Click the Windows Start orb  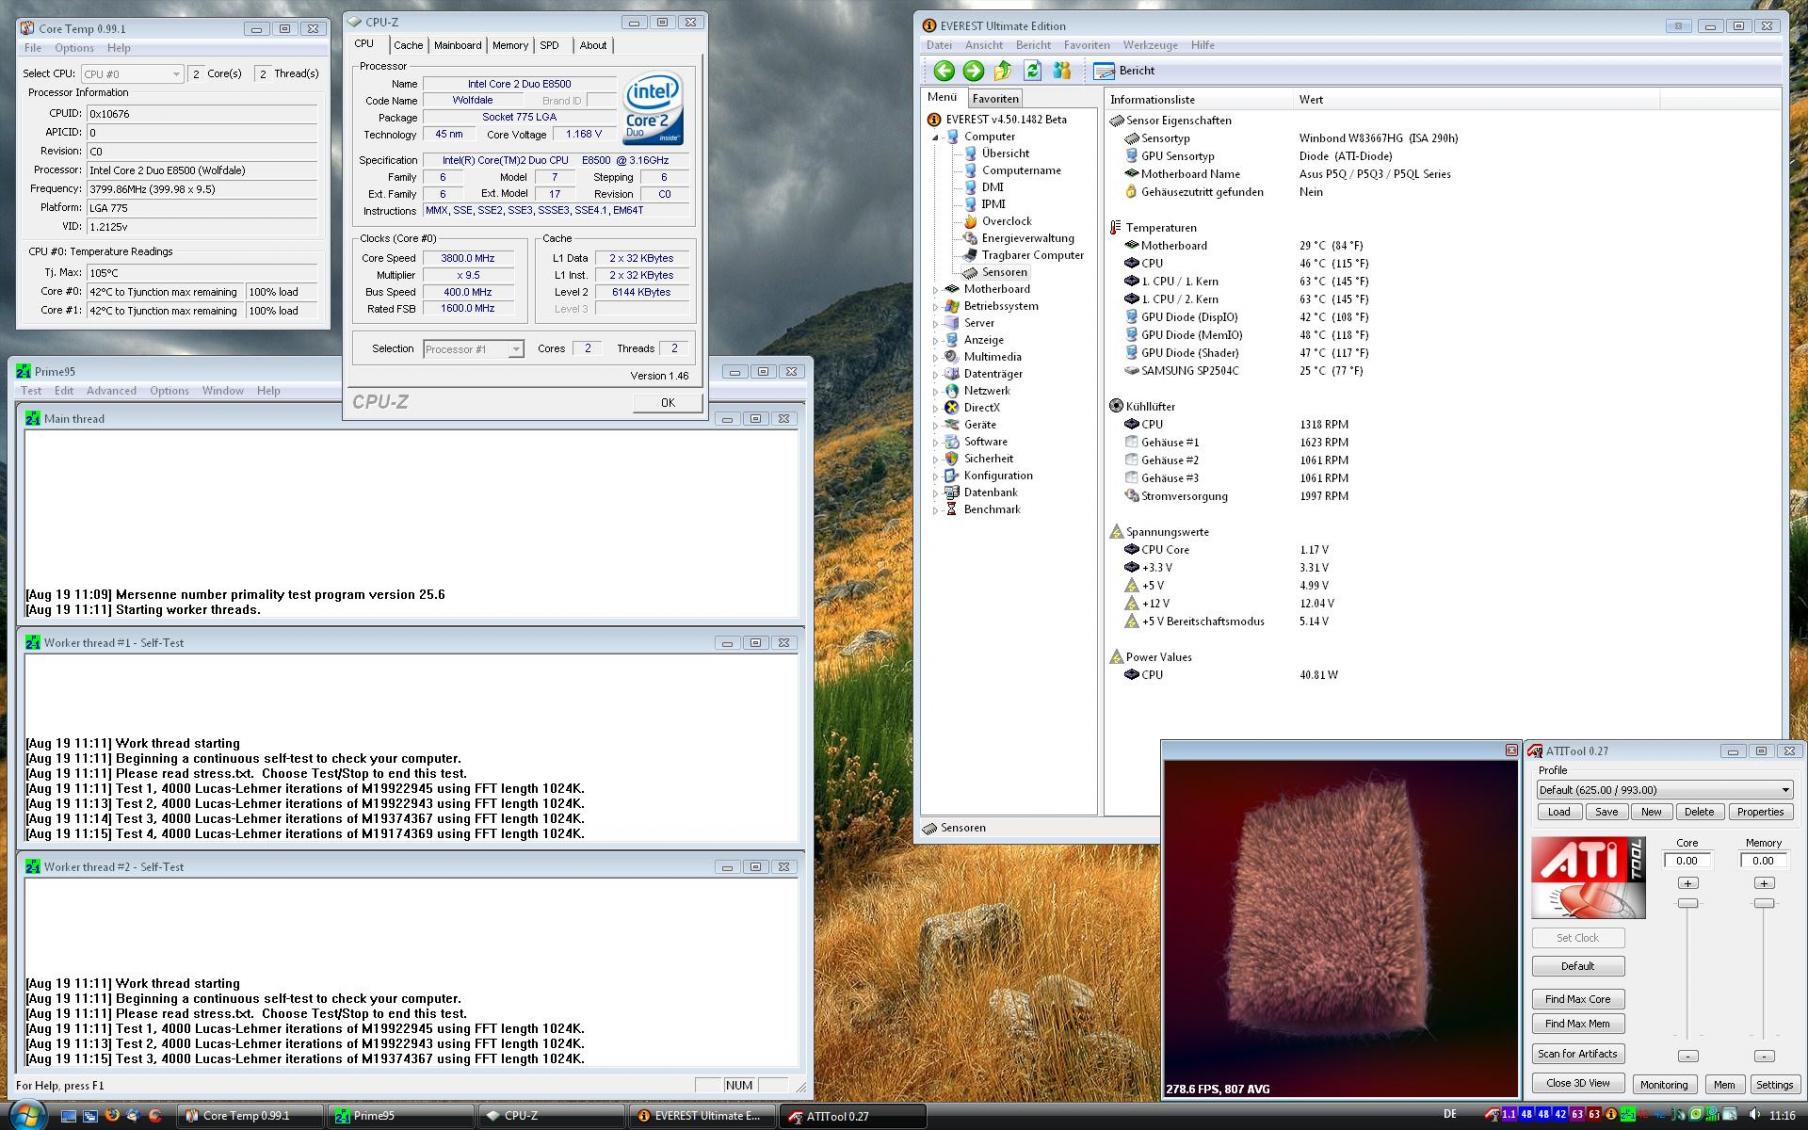click(x=26, y=1115)
